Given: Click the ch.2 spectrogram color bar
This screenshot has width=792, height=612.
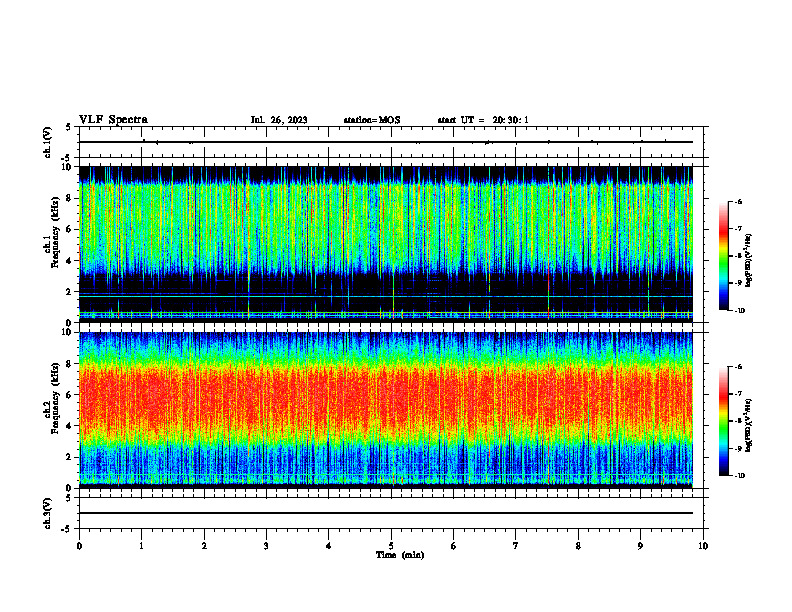Looking at the screenshot, I should pos(723,421).
